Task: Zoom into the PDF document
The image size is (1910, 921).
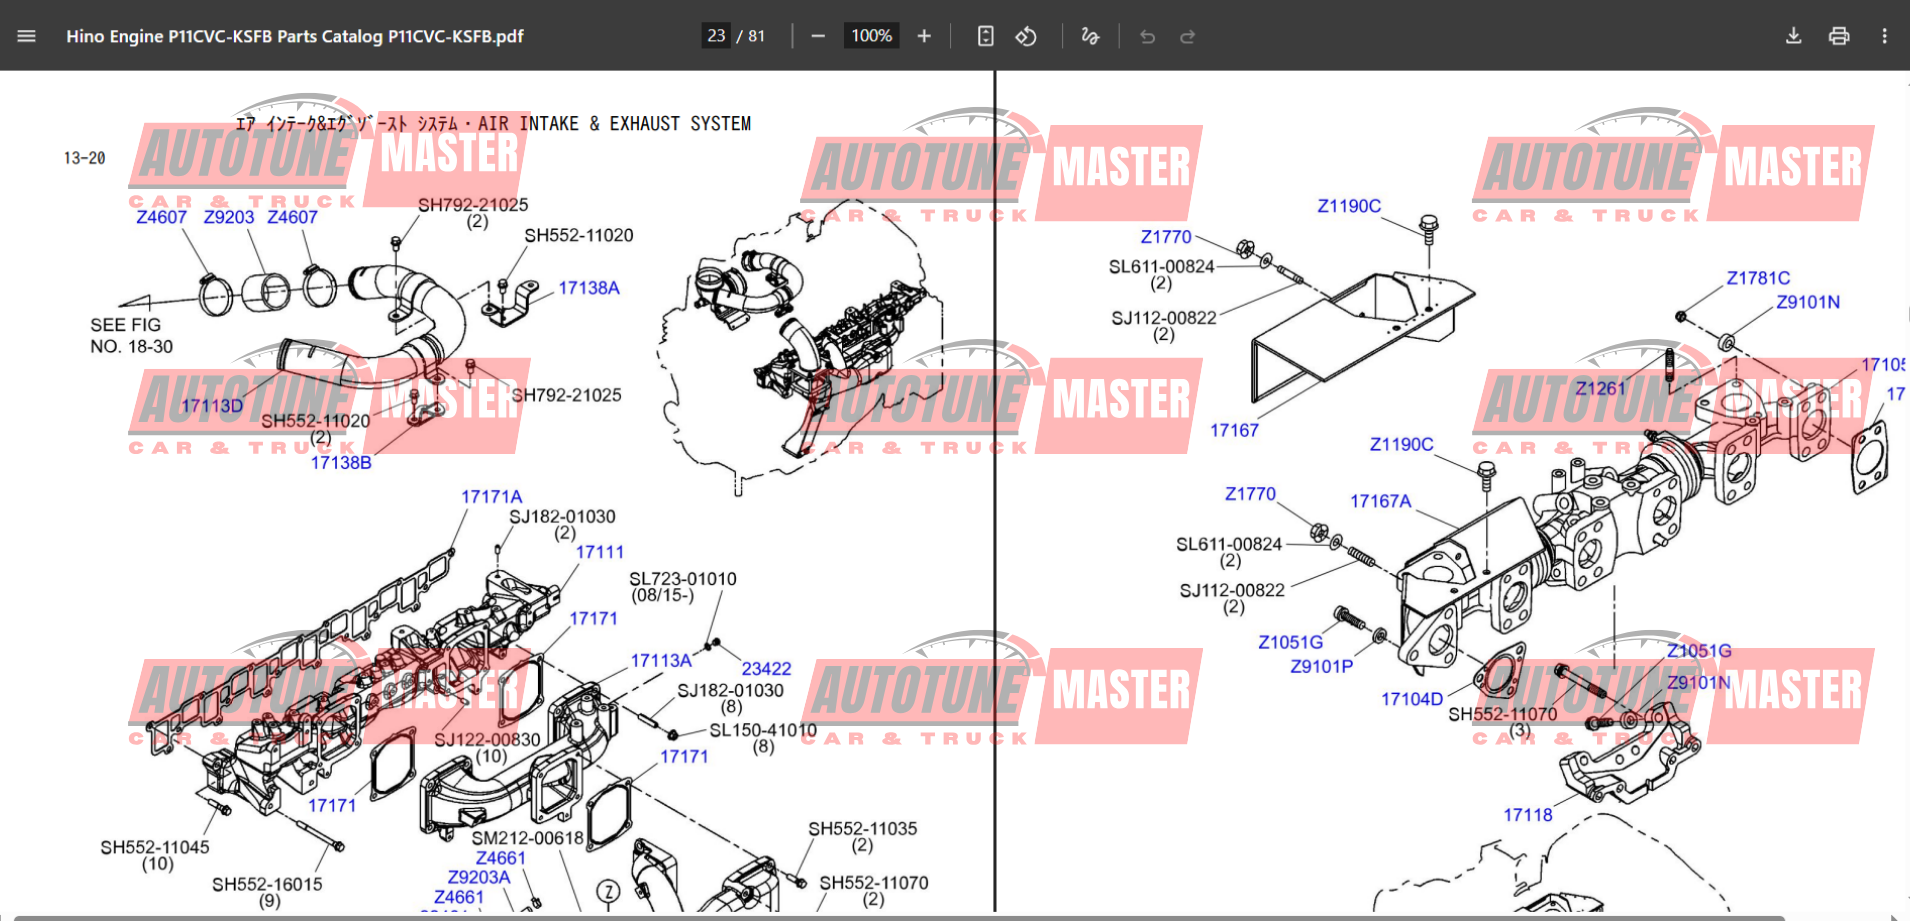Action: [x=923, y=35]
